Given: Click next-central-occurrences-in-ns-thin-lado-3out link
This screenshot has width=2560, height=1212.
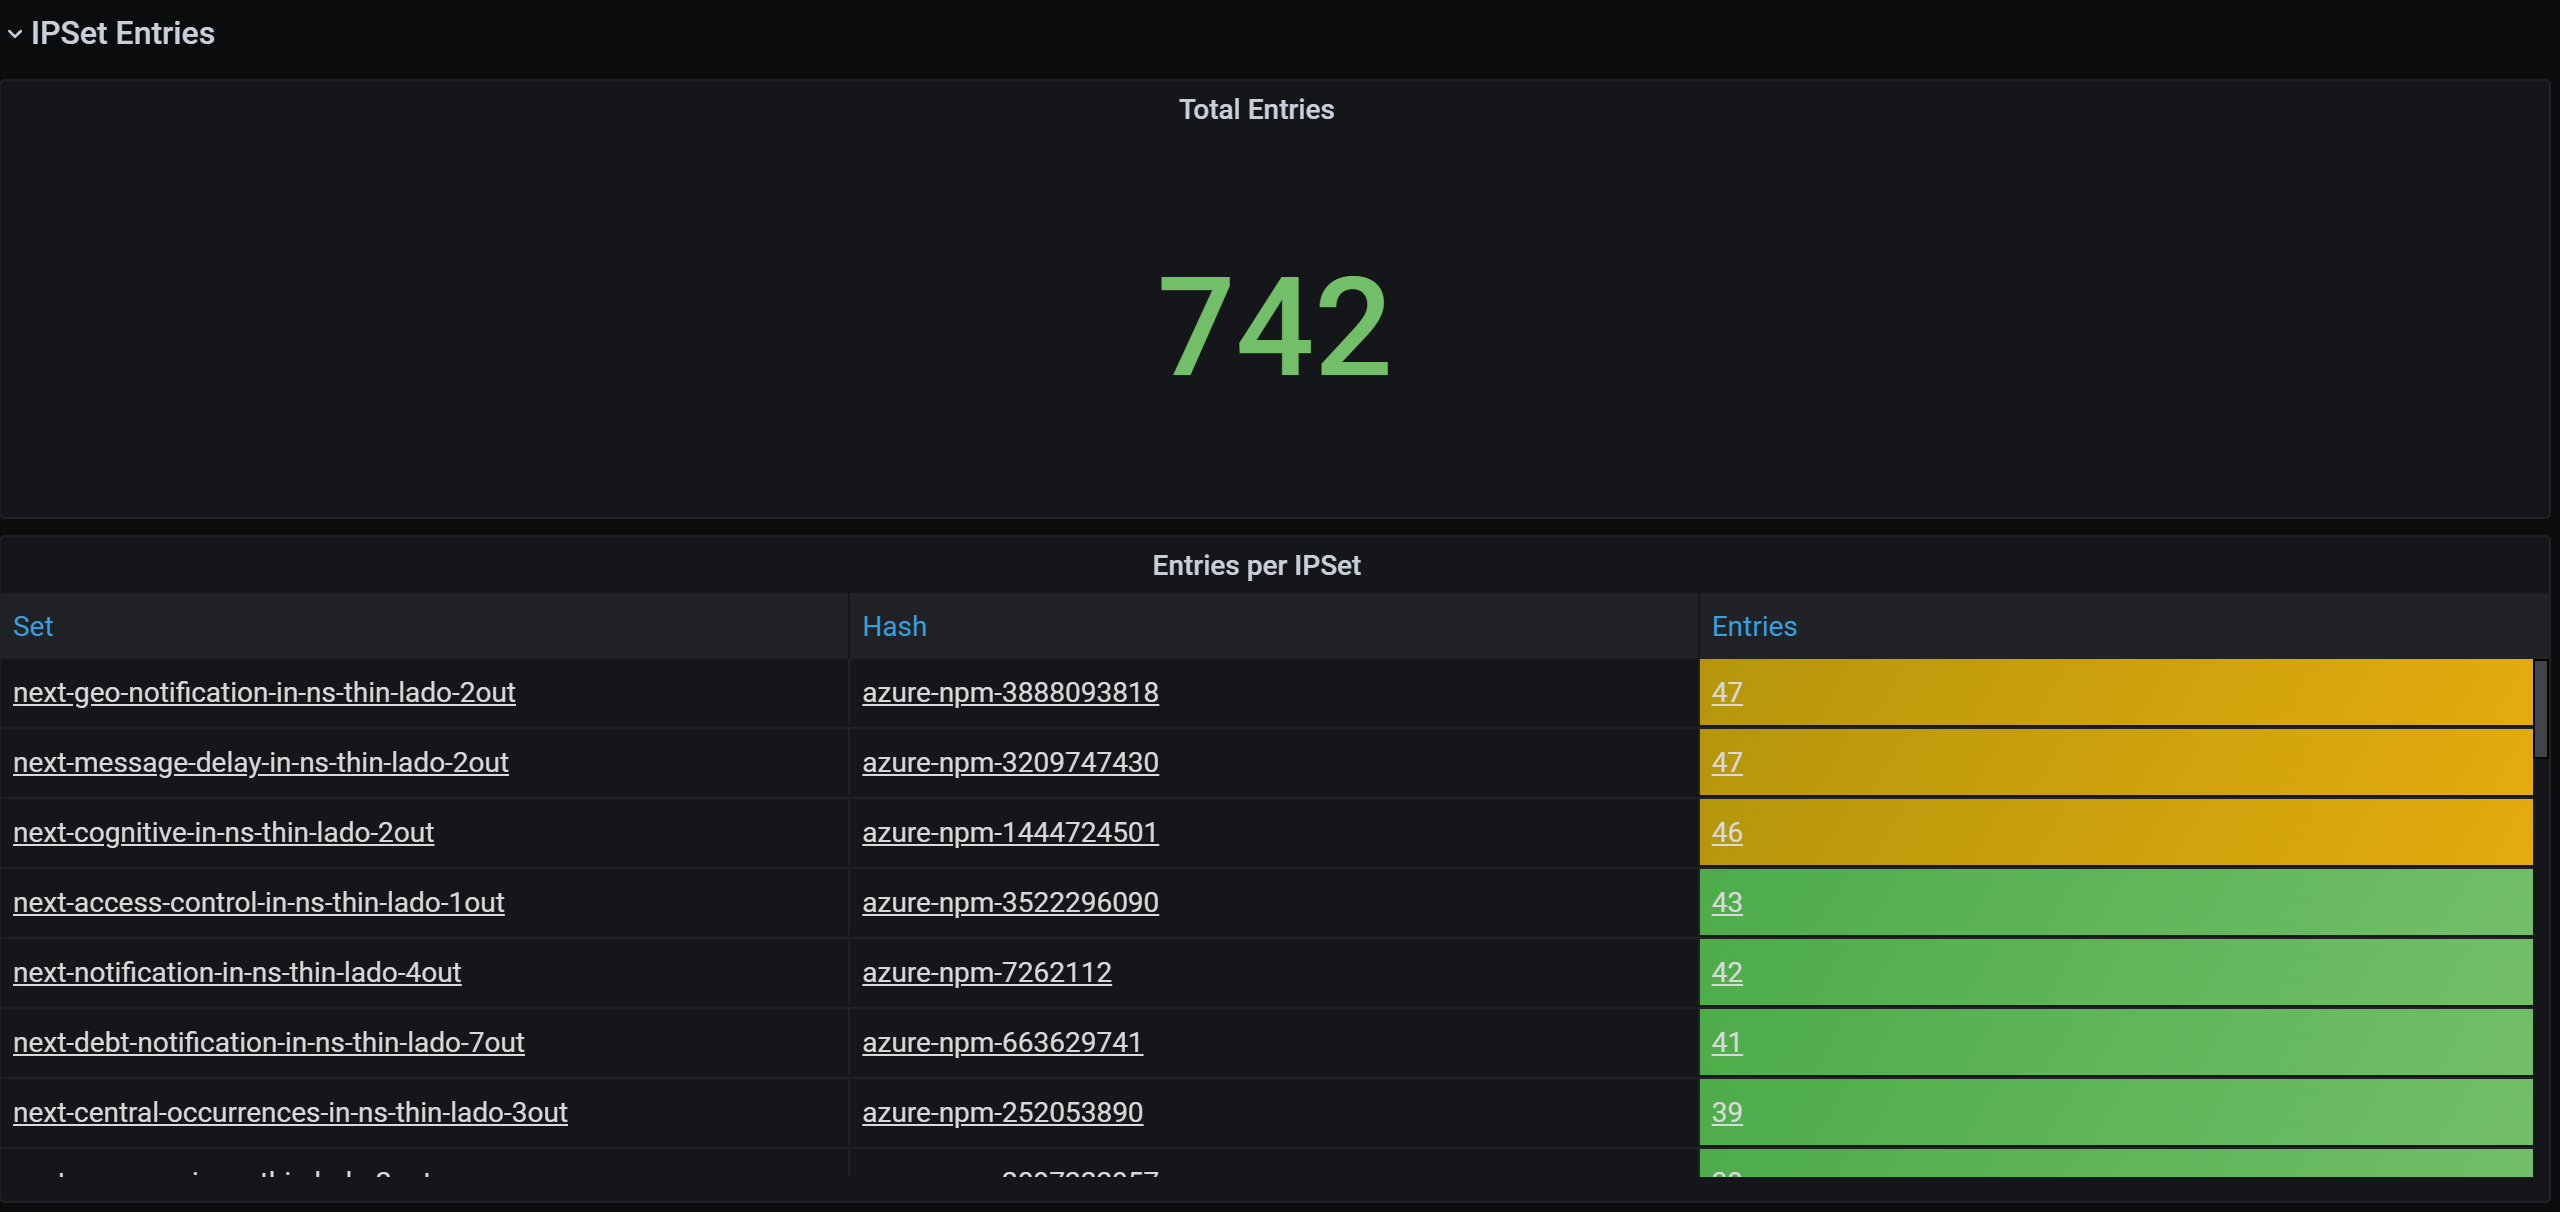Looking at the screenshot, I should click(290, 1113).
